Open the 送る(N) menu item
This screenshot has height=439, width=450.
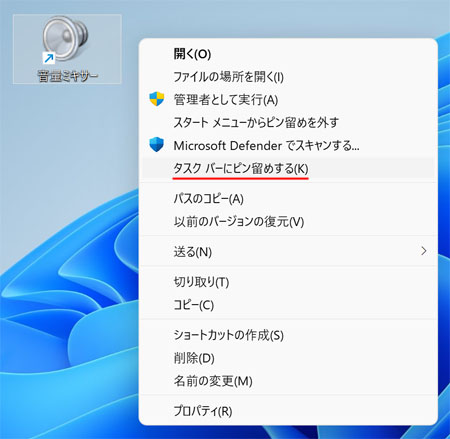[288, 252]
